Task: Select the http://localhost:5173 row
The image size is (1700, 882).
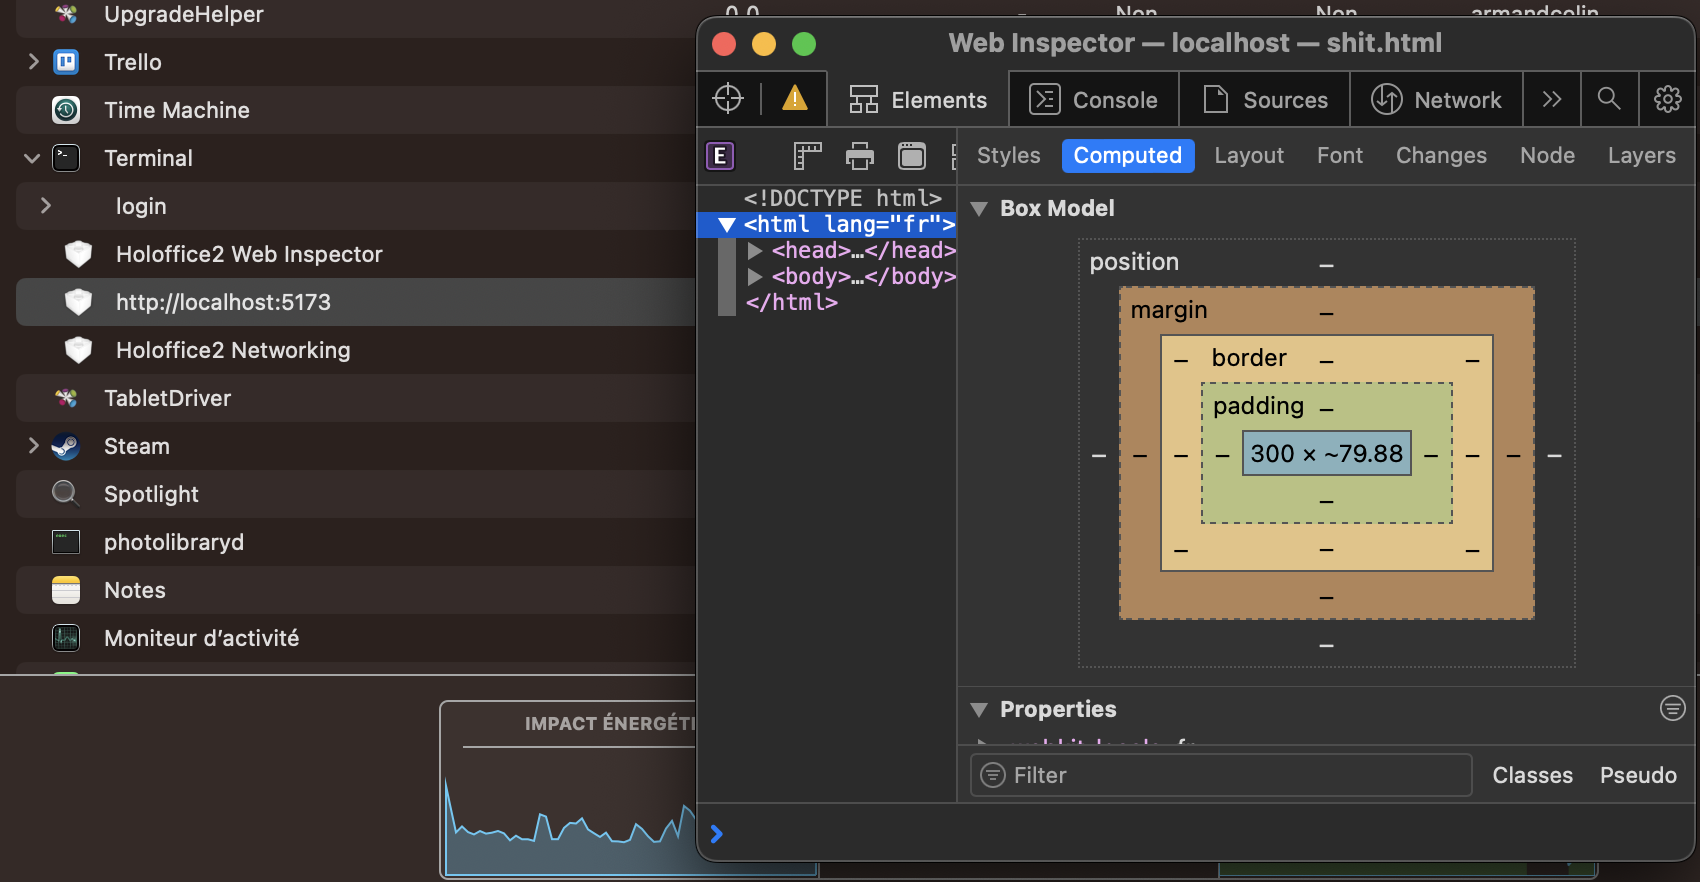Action: click(356, 302)
